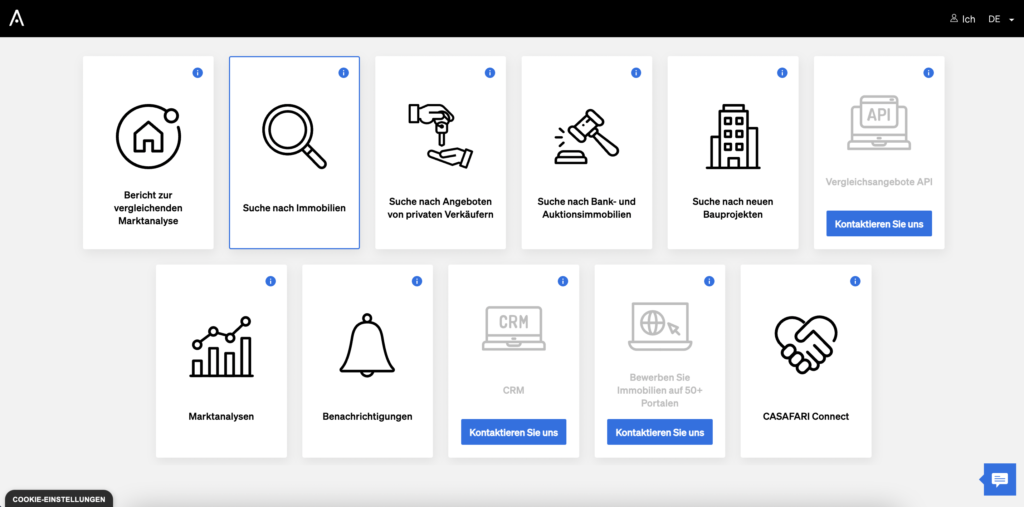Open Marktanalysen label
The image size is (1024, 507).
[221, 416]
